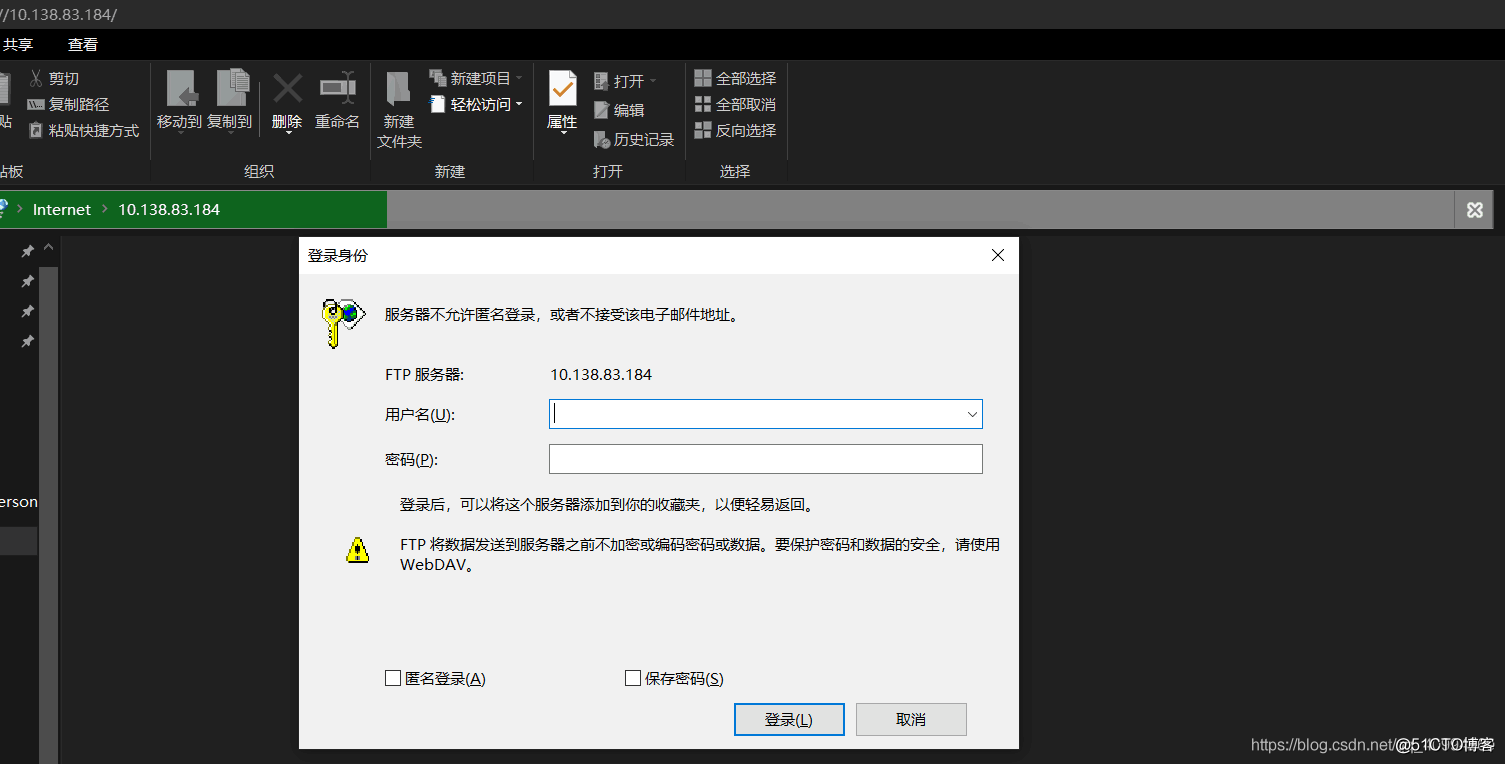
Task: Expand the Delete (删除) dropdown arrow
Action: coord(288,131)
